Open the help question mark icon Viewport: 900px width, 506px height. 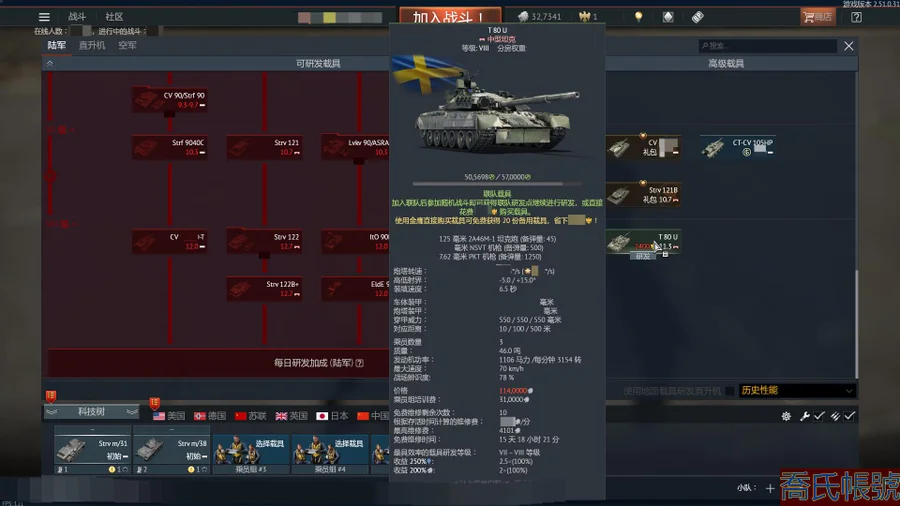coord(856,17)
